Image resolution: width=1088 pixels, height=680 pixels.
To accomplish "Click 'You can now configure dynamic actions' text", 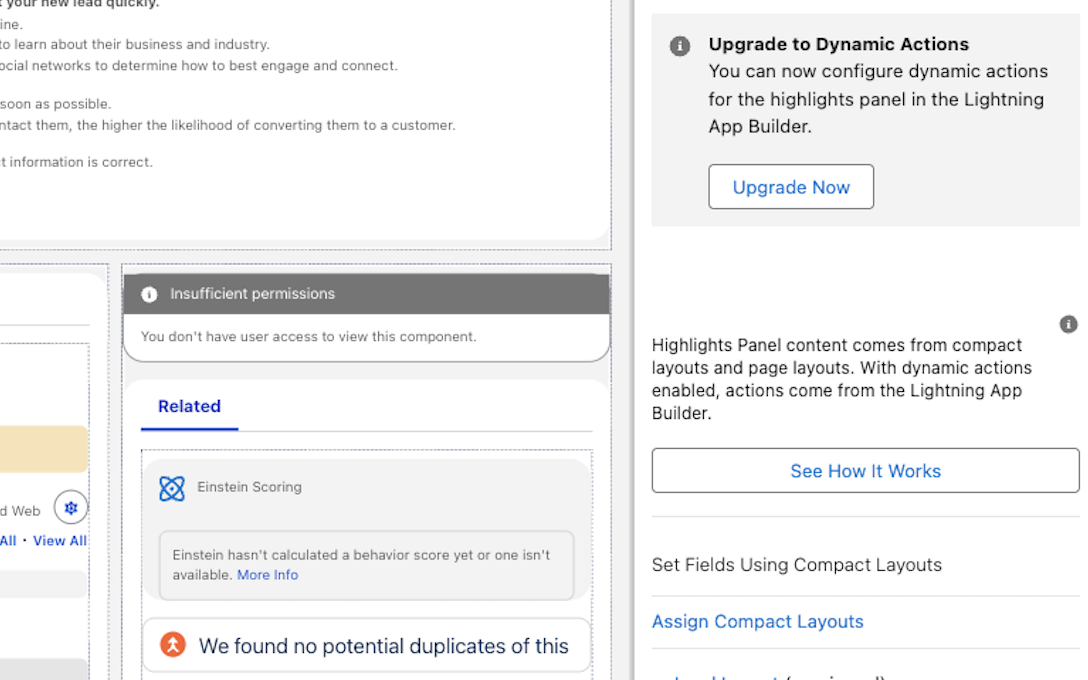I will 878,99.
